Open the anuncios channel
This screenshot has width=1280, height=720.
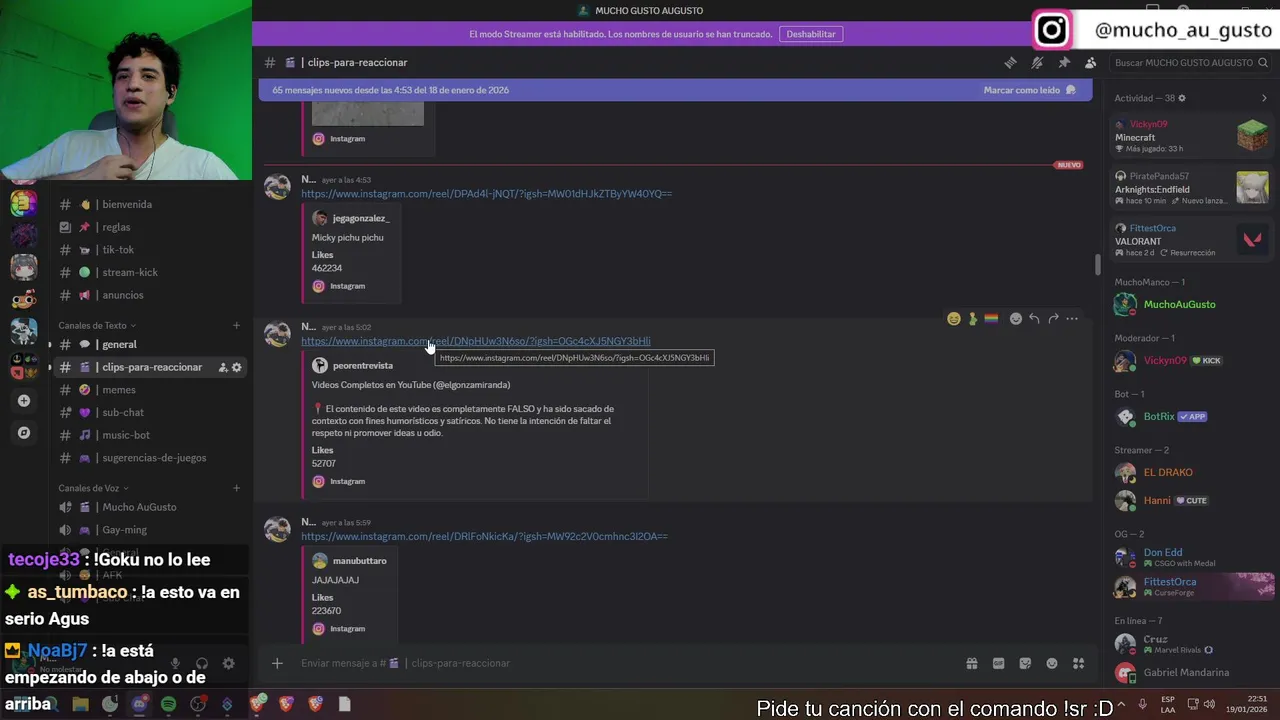[x=123, y=295]
